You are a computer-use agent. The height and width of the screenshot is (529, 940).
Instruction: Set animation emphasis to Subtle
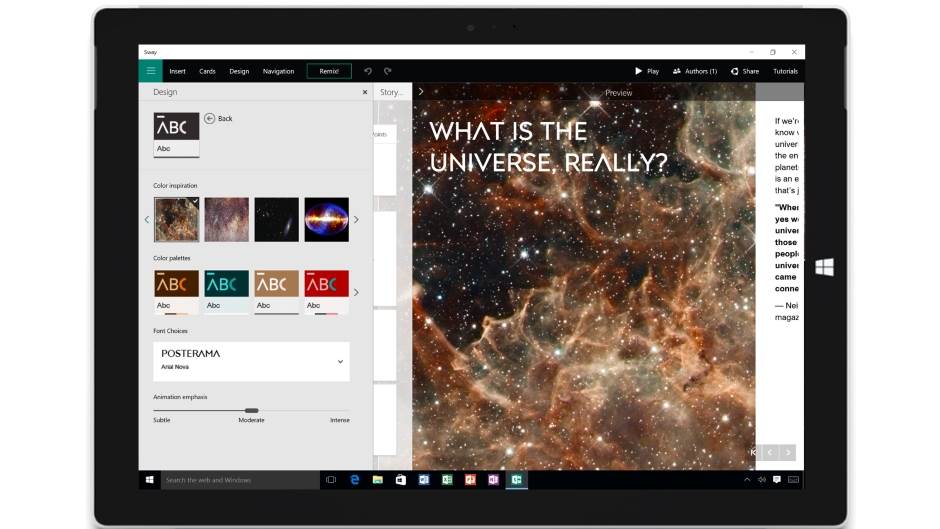(162, 420)
